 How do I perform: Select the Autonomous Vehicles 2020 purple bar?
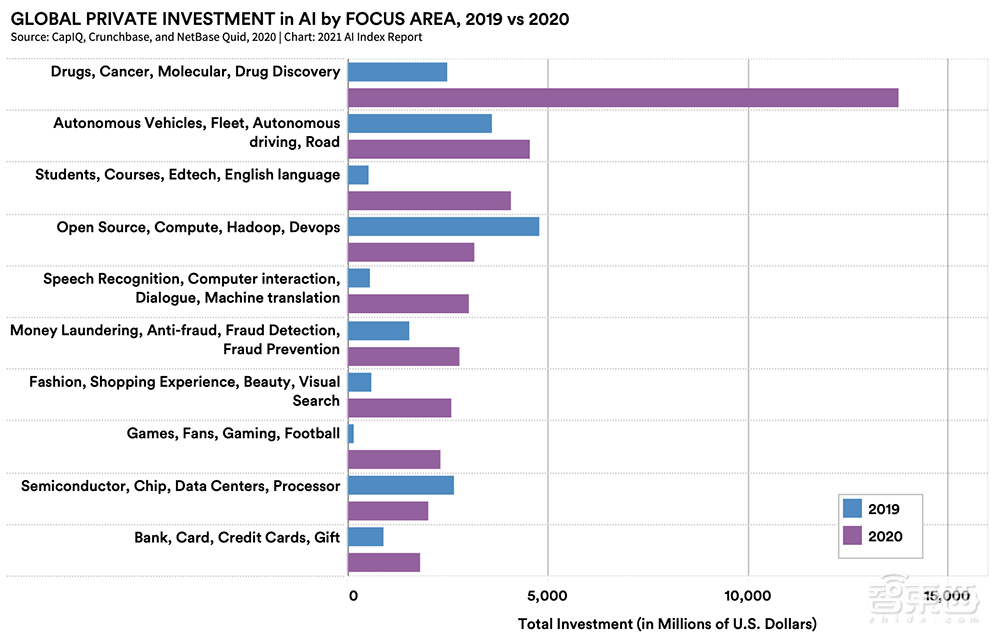438,149
